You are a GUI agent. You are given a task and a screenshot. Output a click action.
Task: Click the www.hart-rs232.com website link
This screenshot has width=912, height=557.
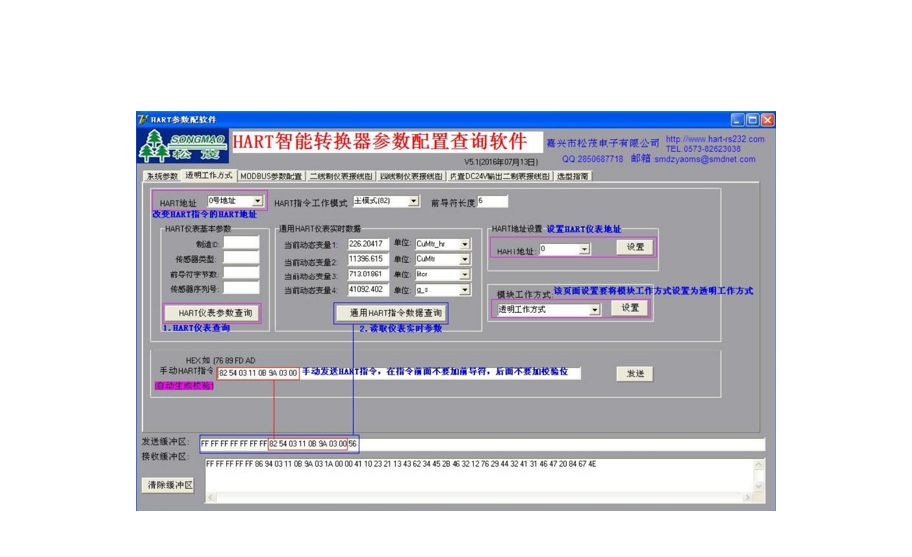[x=714, y=139]
